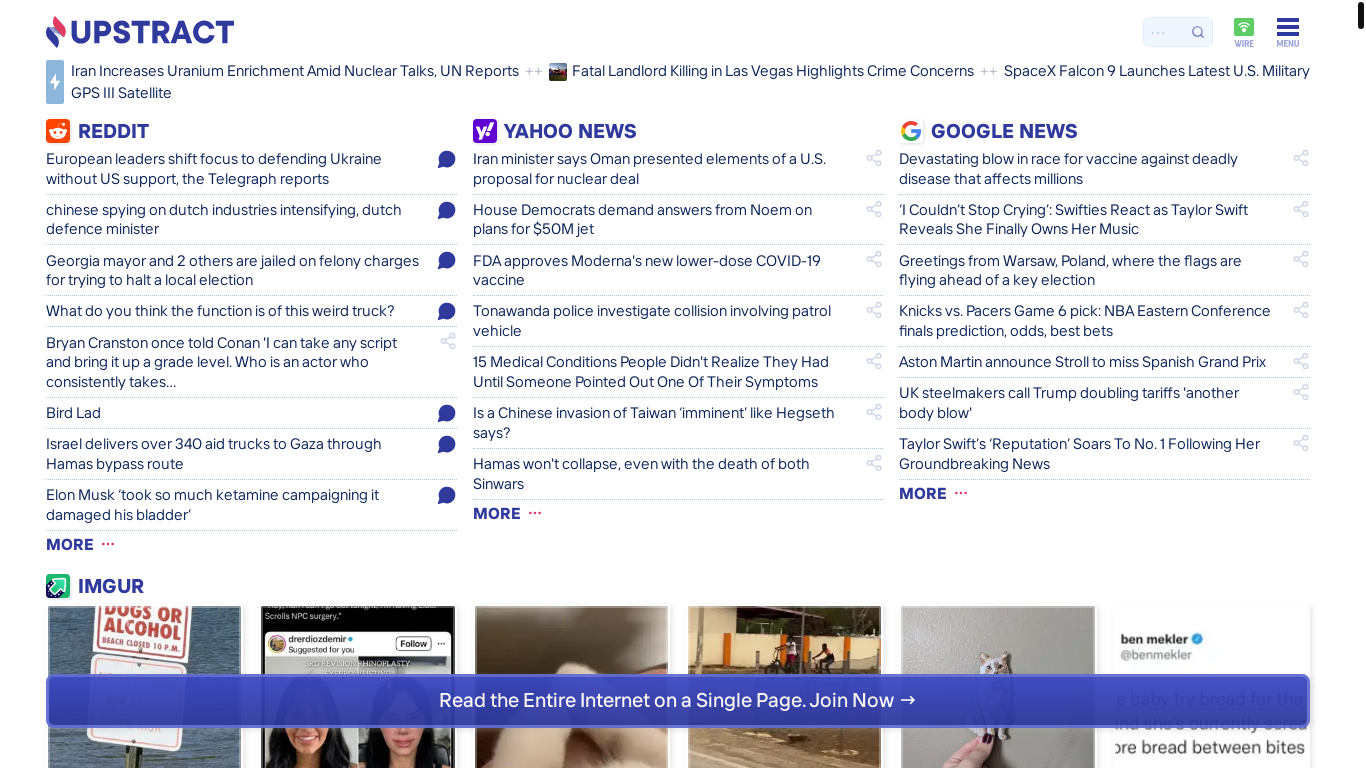
Task: Open the REDDIT section heading
Action: tap(113, 131)
